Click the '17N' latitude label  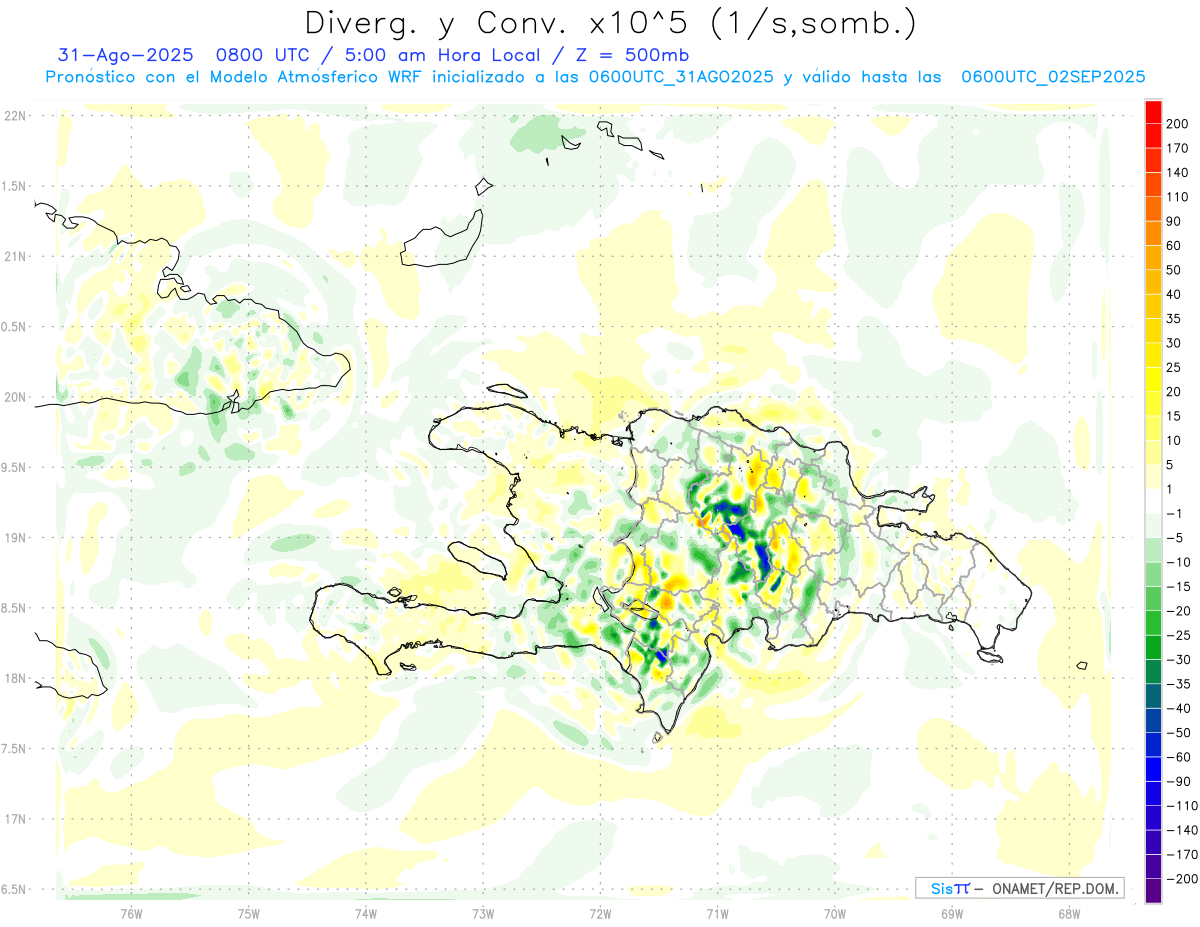point(17,819)
